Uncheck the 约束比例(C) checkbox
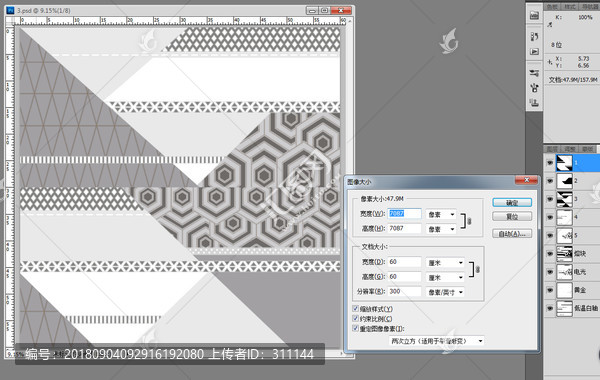 [355, 318]
